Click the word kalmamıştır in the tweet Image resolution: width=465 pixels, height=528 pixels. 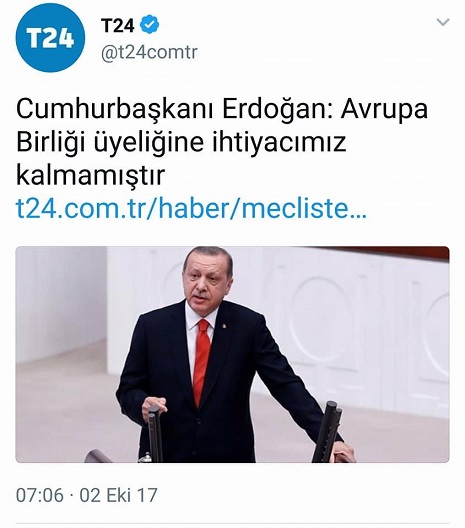coord(90,175)
